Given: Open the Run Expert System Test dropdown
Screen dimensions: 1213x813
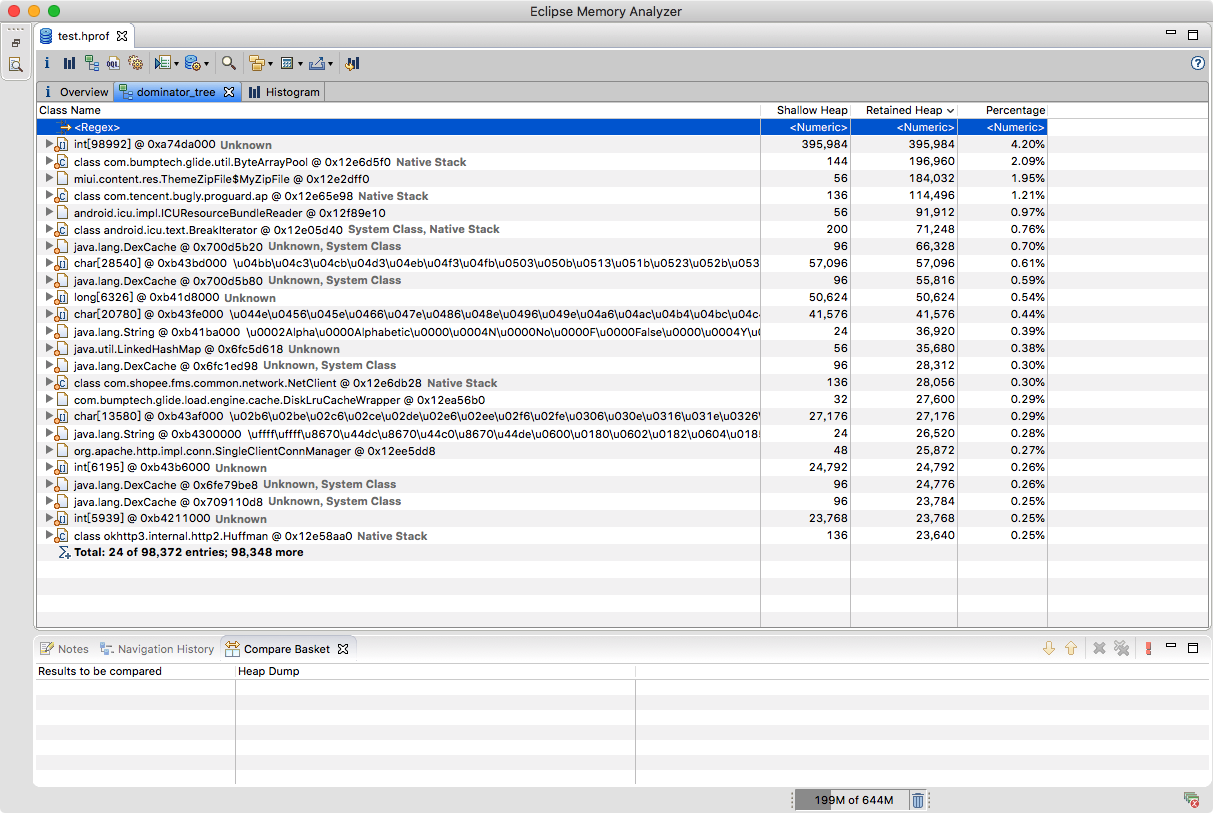Looking at the screenshot, I should (176, 64).
